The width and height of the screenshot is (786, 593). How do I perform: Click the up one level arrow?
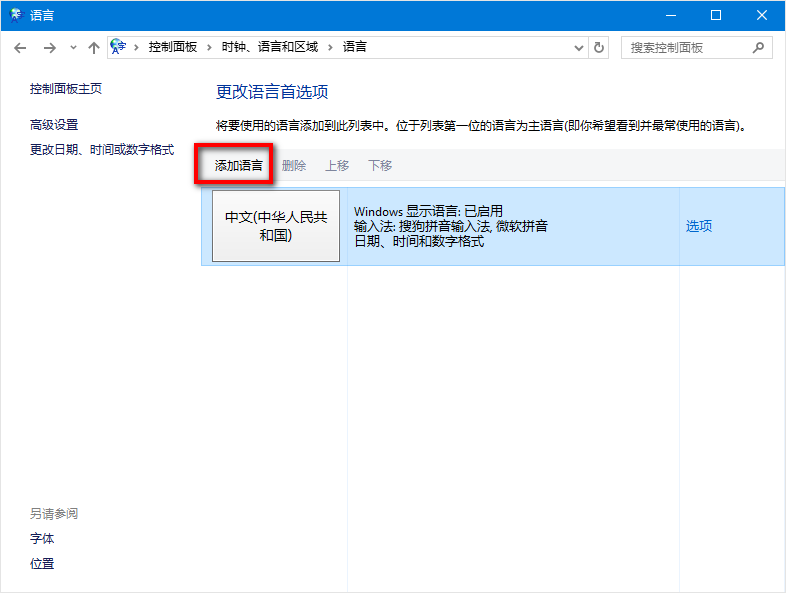pyautogui.click(x=94, y=47)
